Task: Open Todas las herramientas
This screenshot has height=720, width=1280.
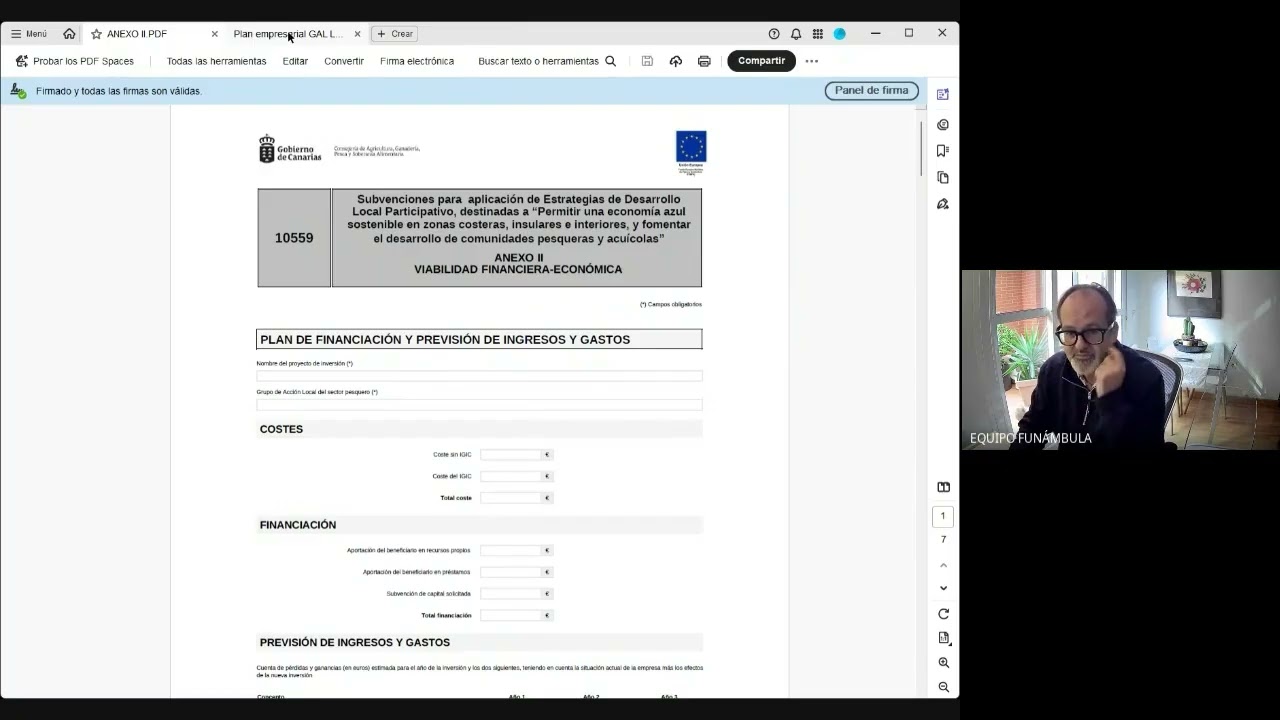Action: click(216, 61)
